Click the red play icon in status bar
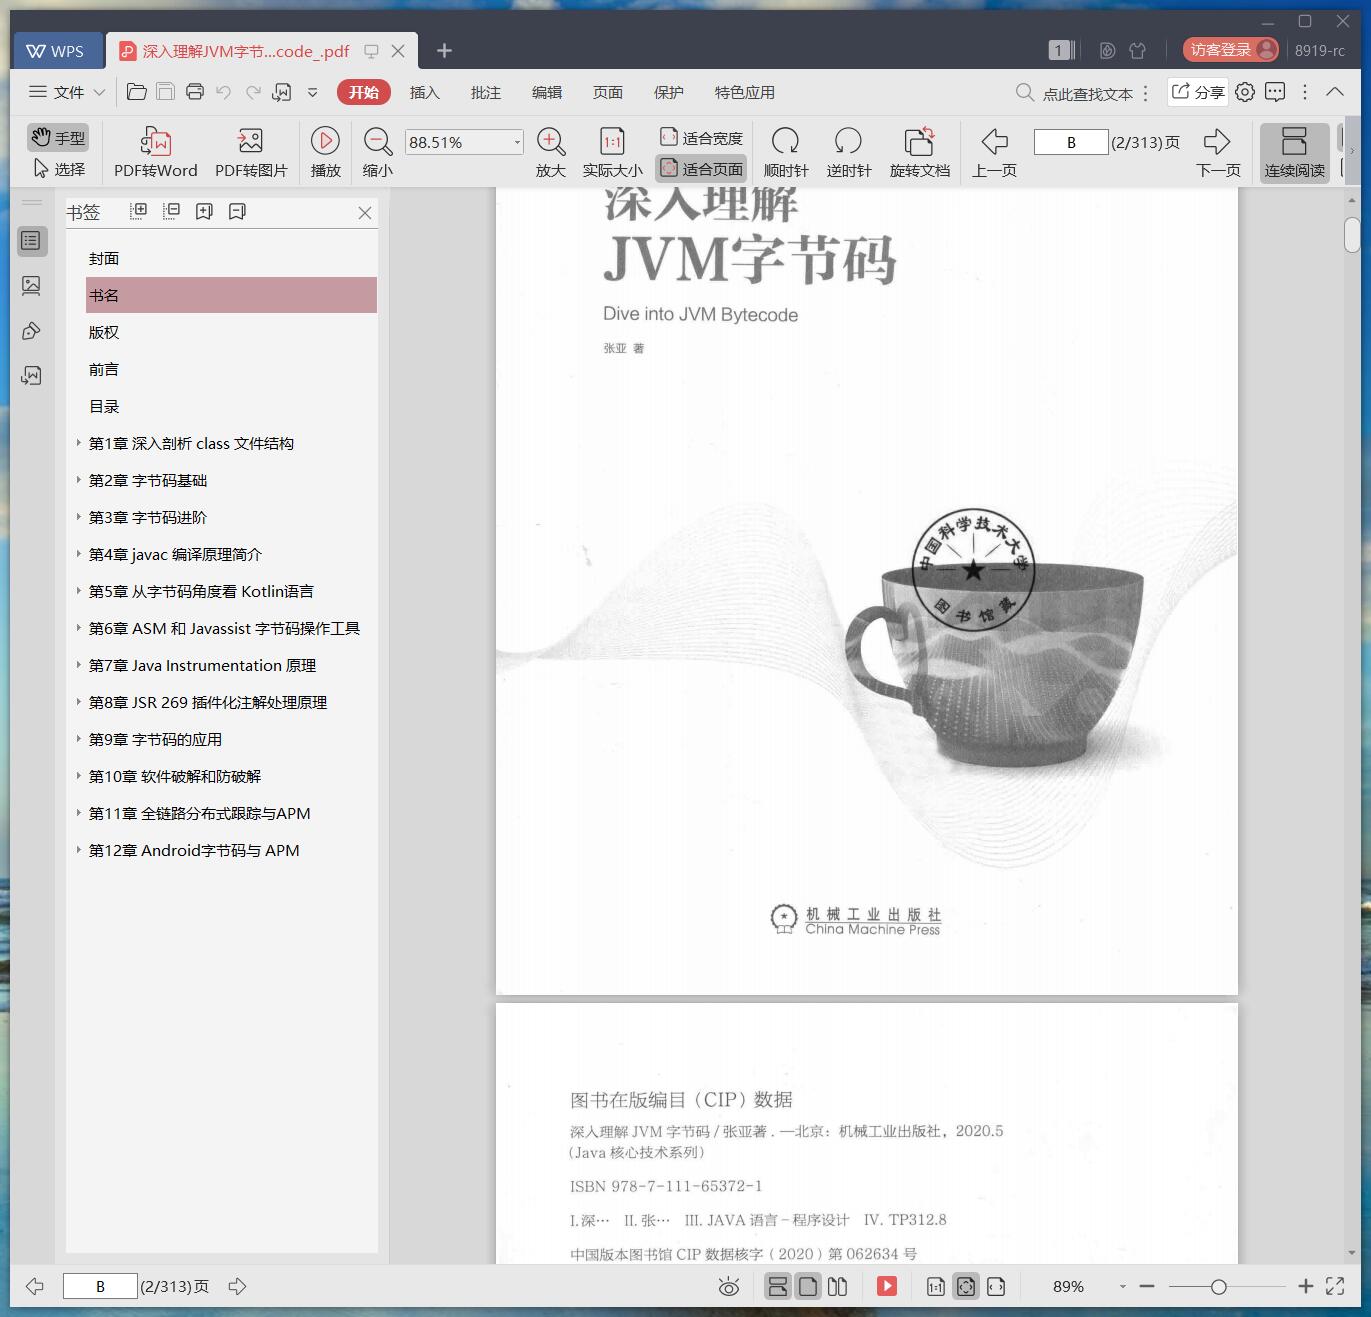 point(887,1286)
